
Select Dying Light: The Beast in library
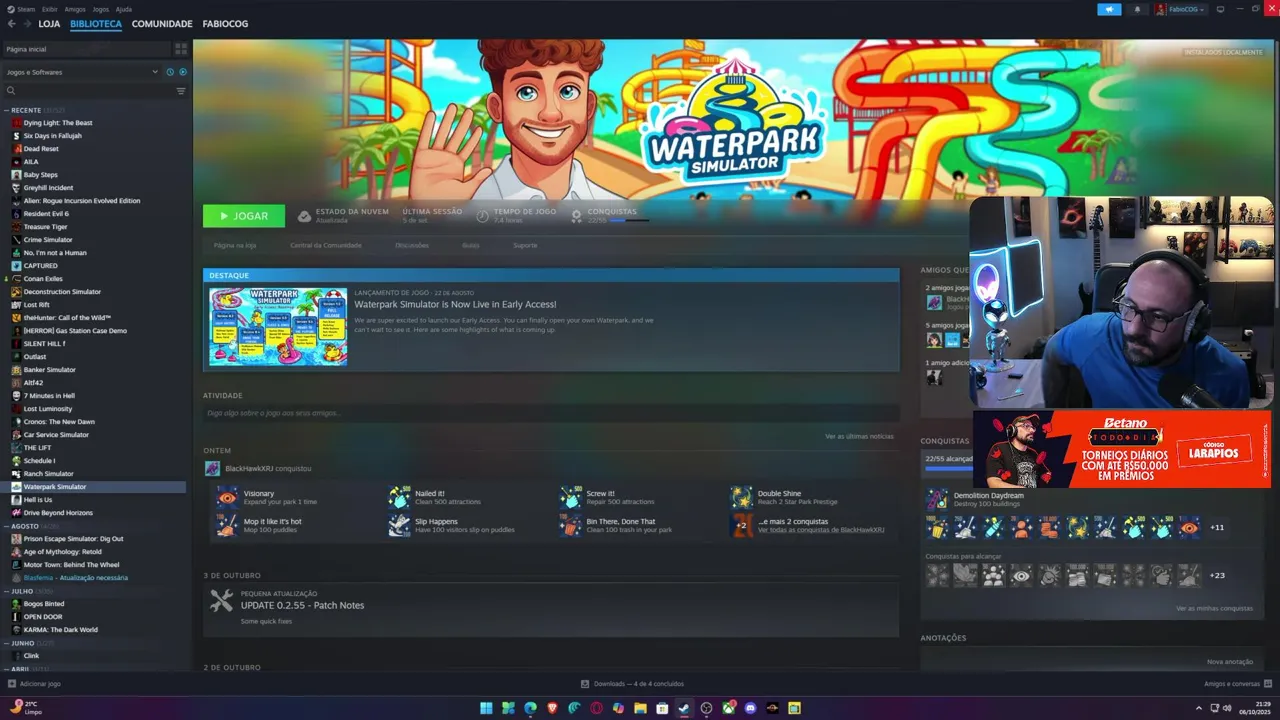click(58, 123)
